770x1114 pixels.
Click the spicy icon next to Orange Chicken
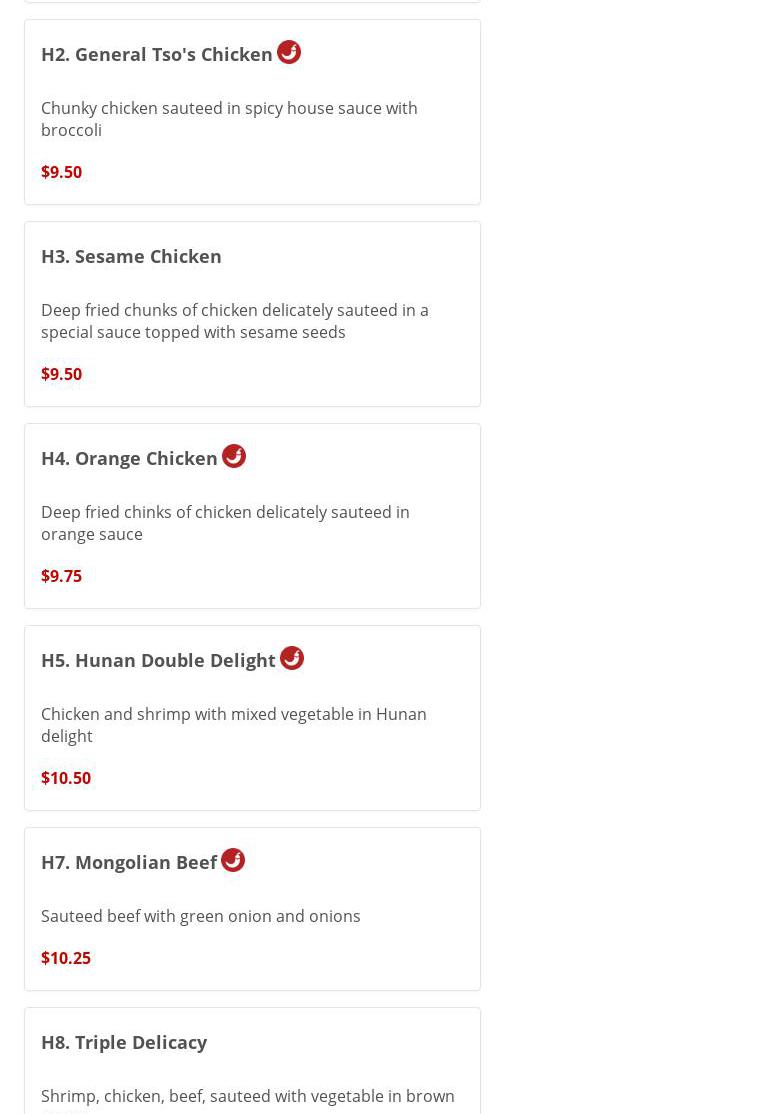point(234,456)
